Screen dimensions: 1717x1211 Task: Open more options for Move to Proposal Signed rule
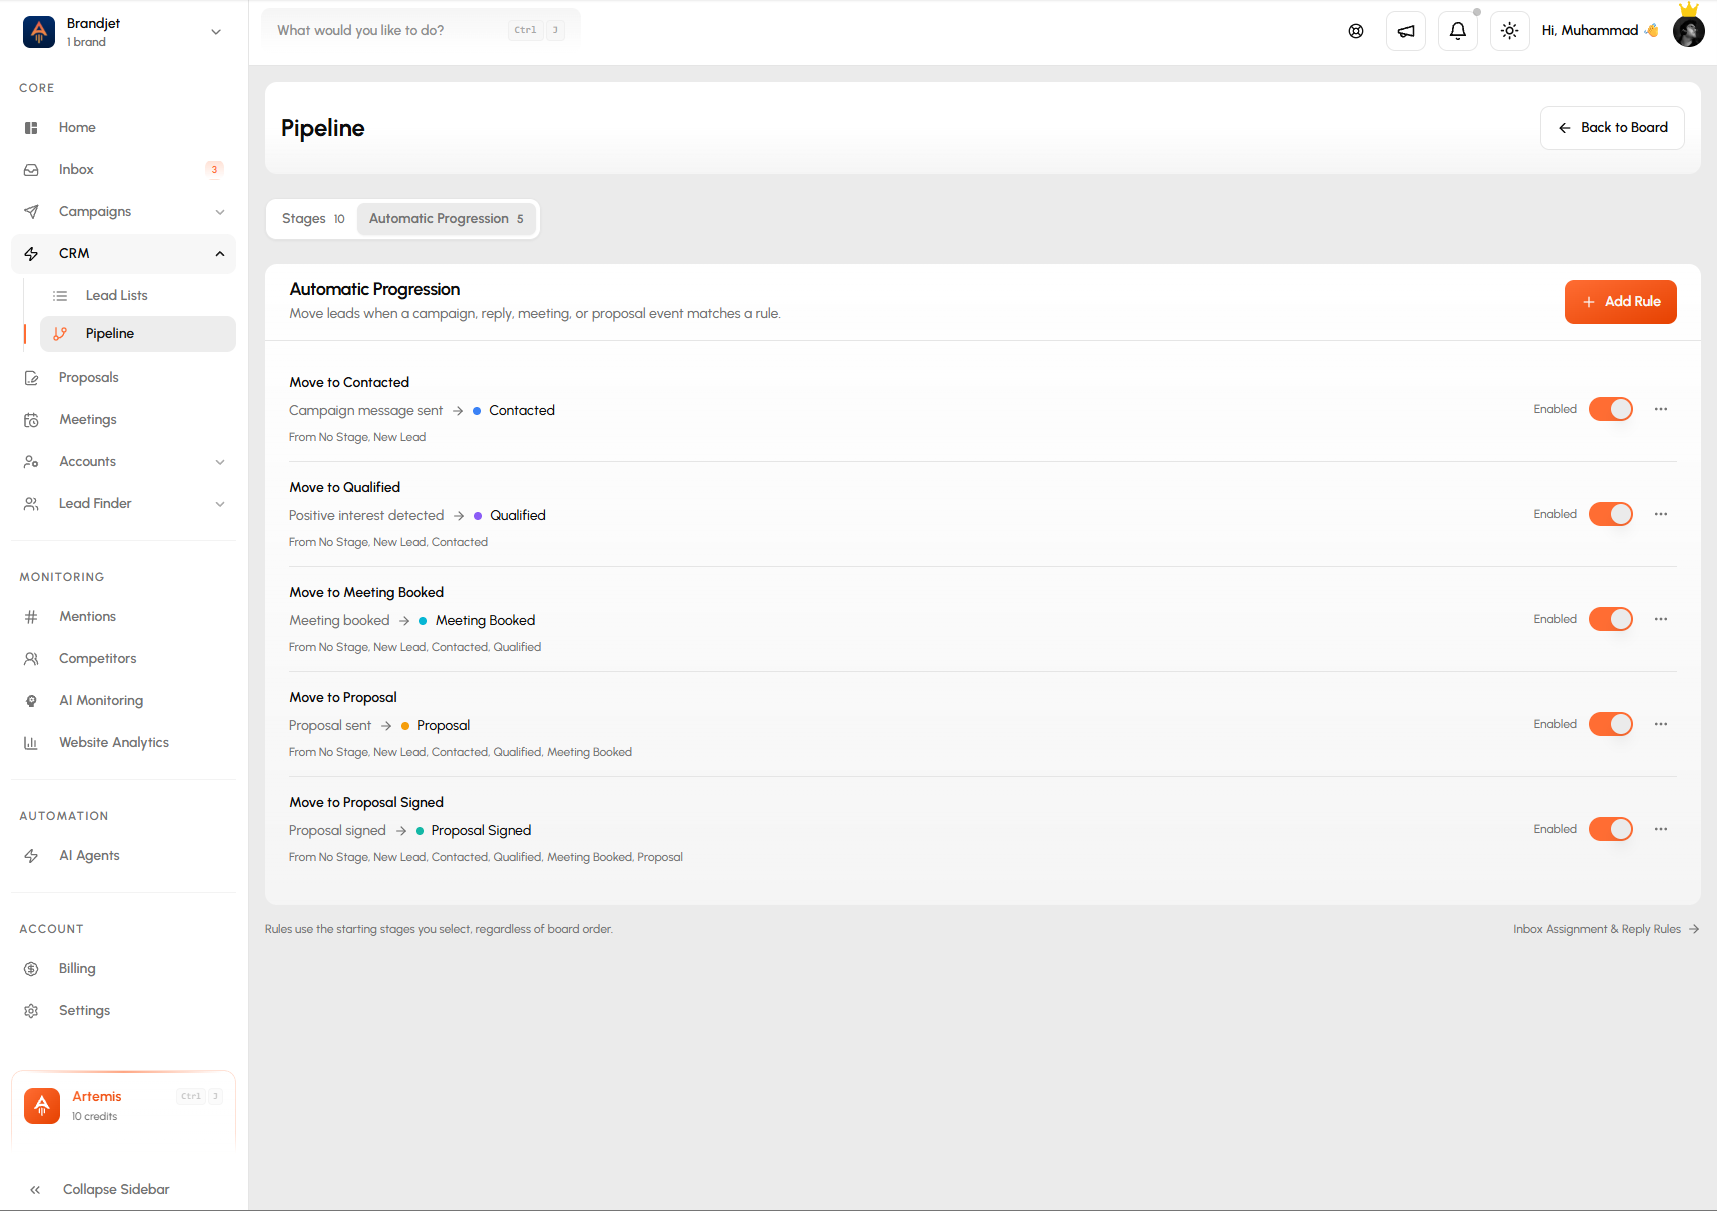(1661, 829)
